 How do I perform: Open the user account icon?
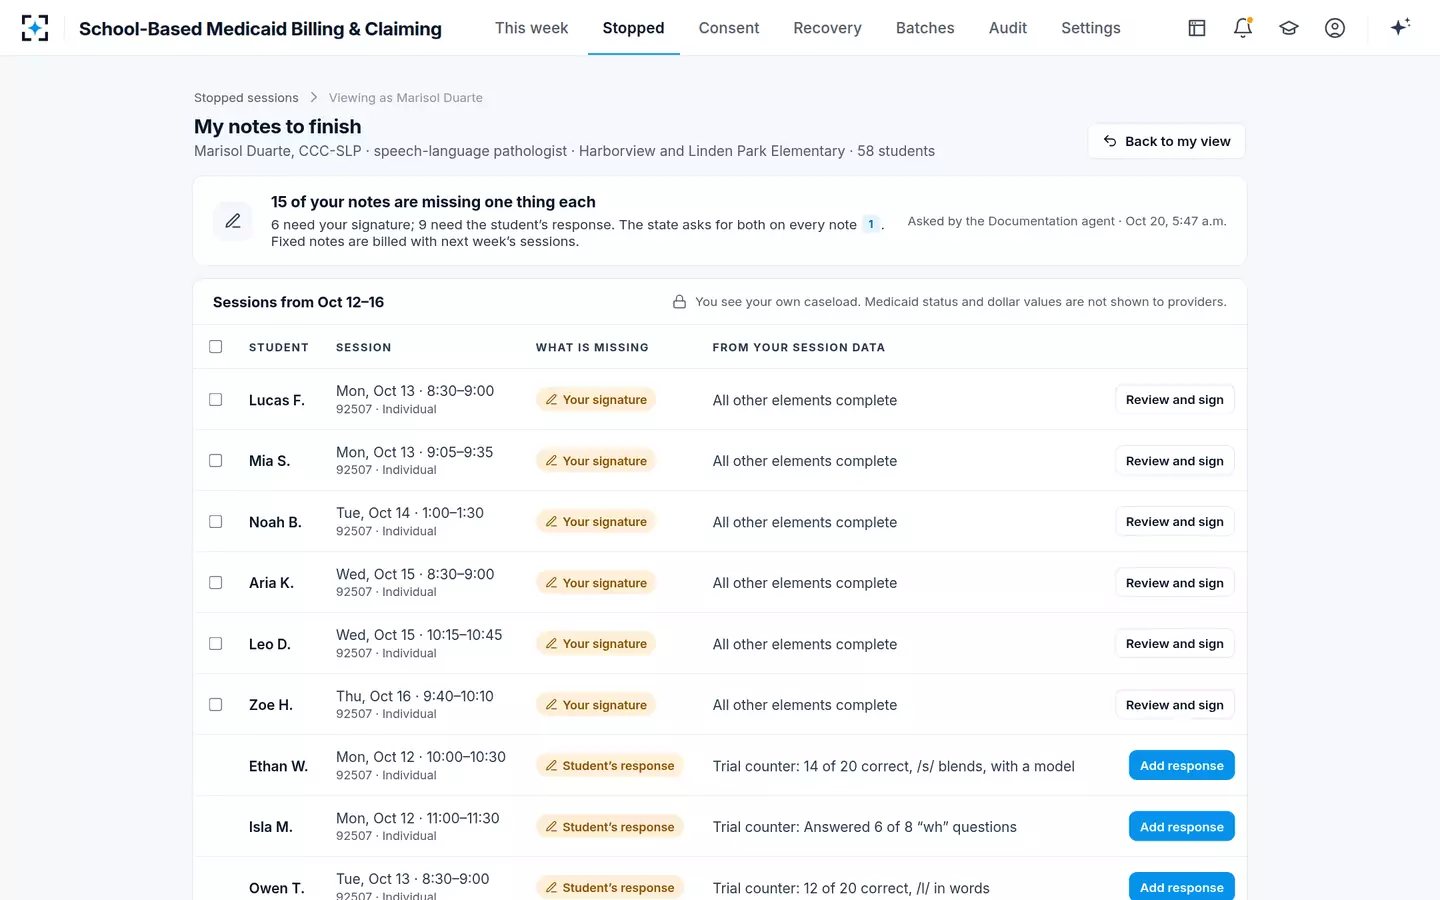click(x=1335, y=28)
